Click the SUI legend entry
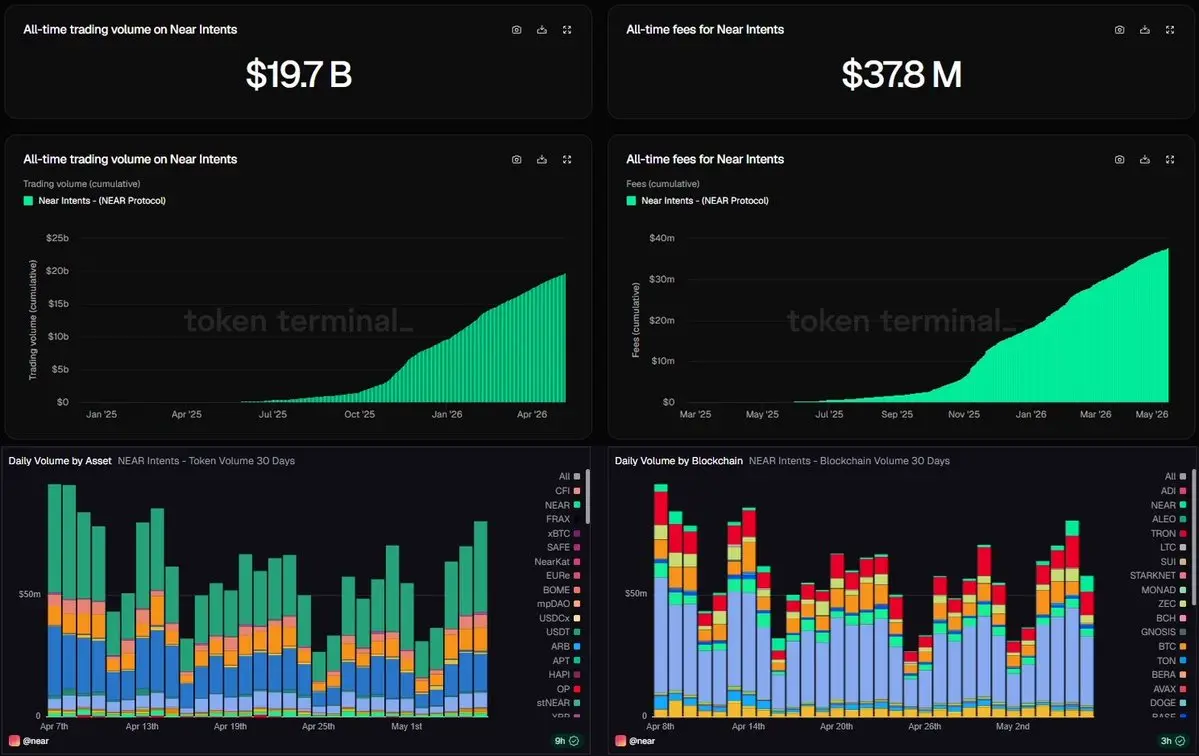1199x756 pixels. pos(1174,562)
